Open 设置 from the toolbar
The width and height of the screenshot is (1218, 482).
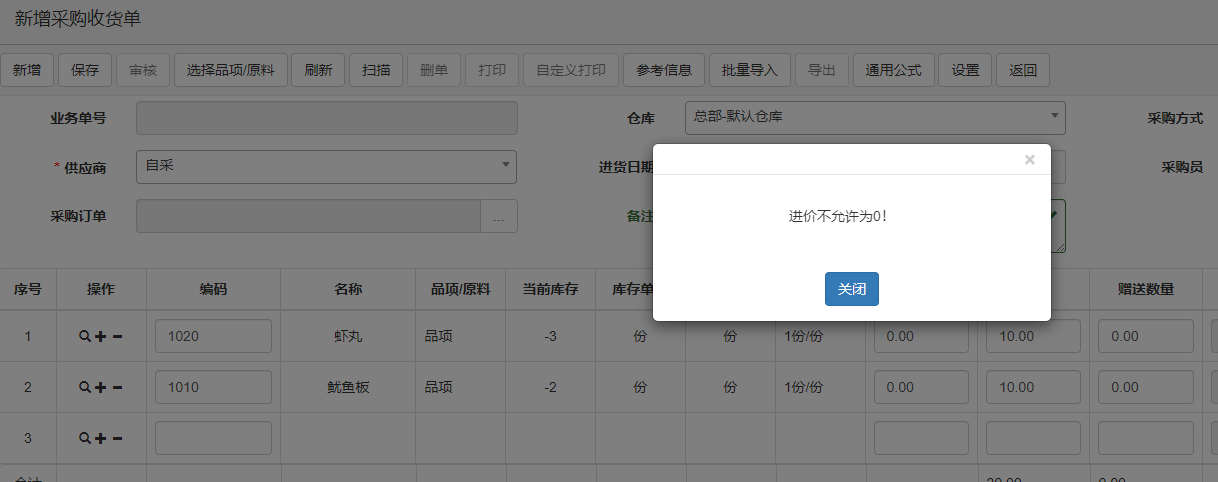(965, 70)
